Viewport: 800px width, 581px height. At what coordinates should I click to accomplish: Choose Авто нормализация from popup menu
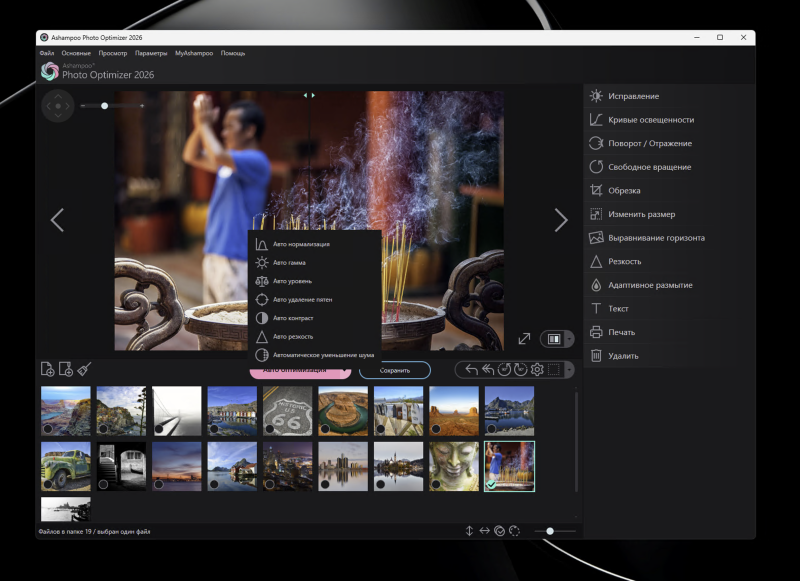coord(315,244)
